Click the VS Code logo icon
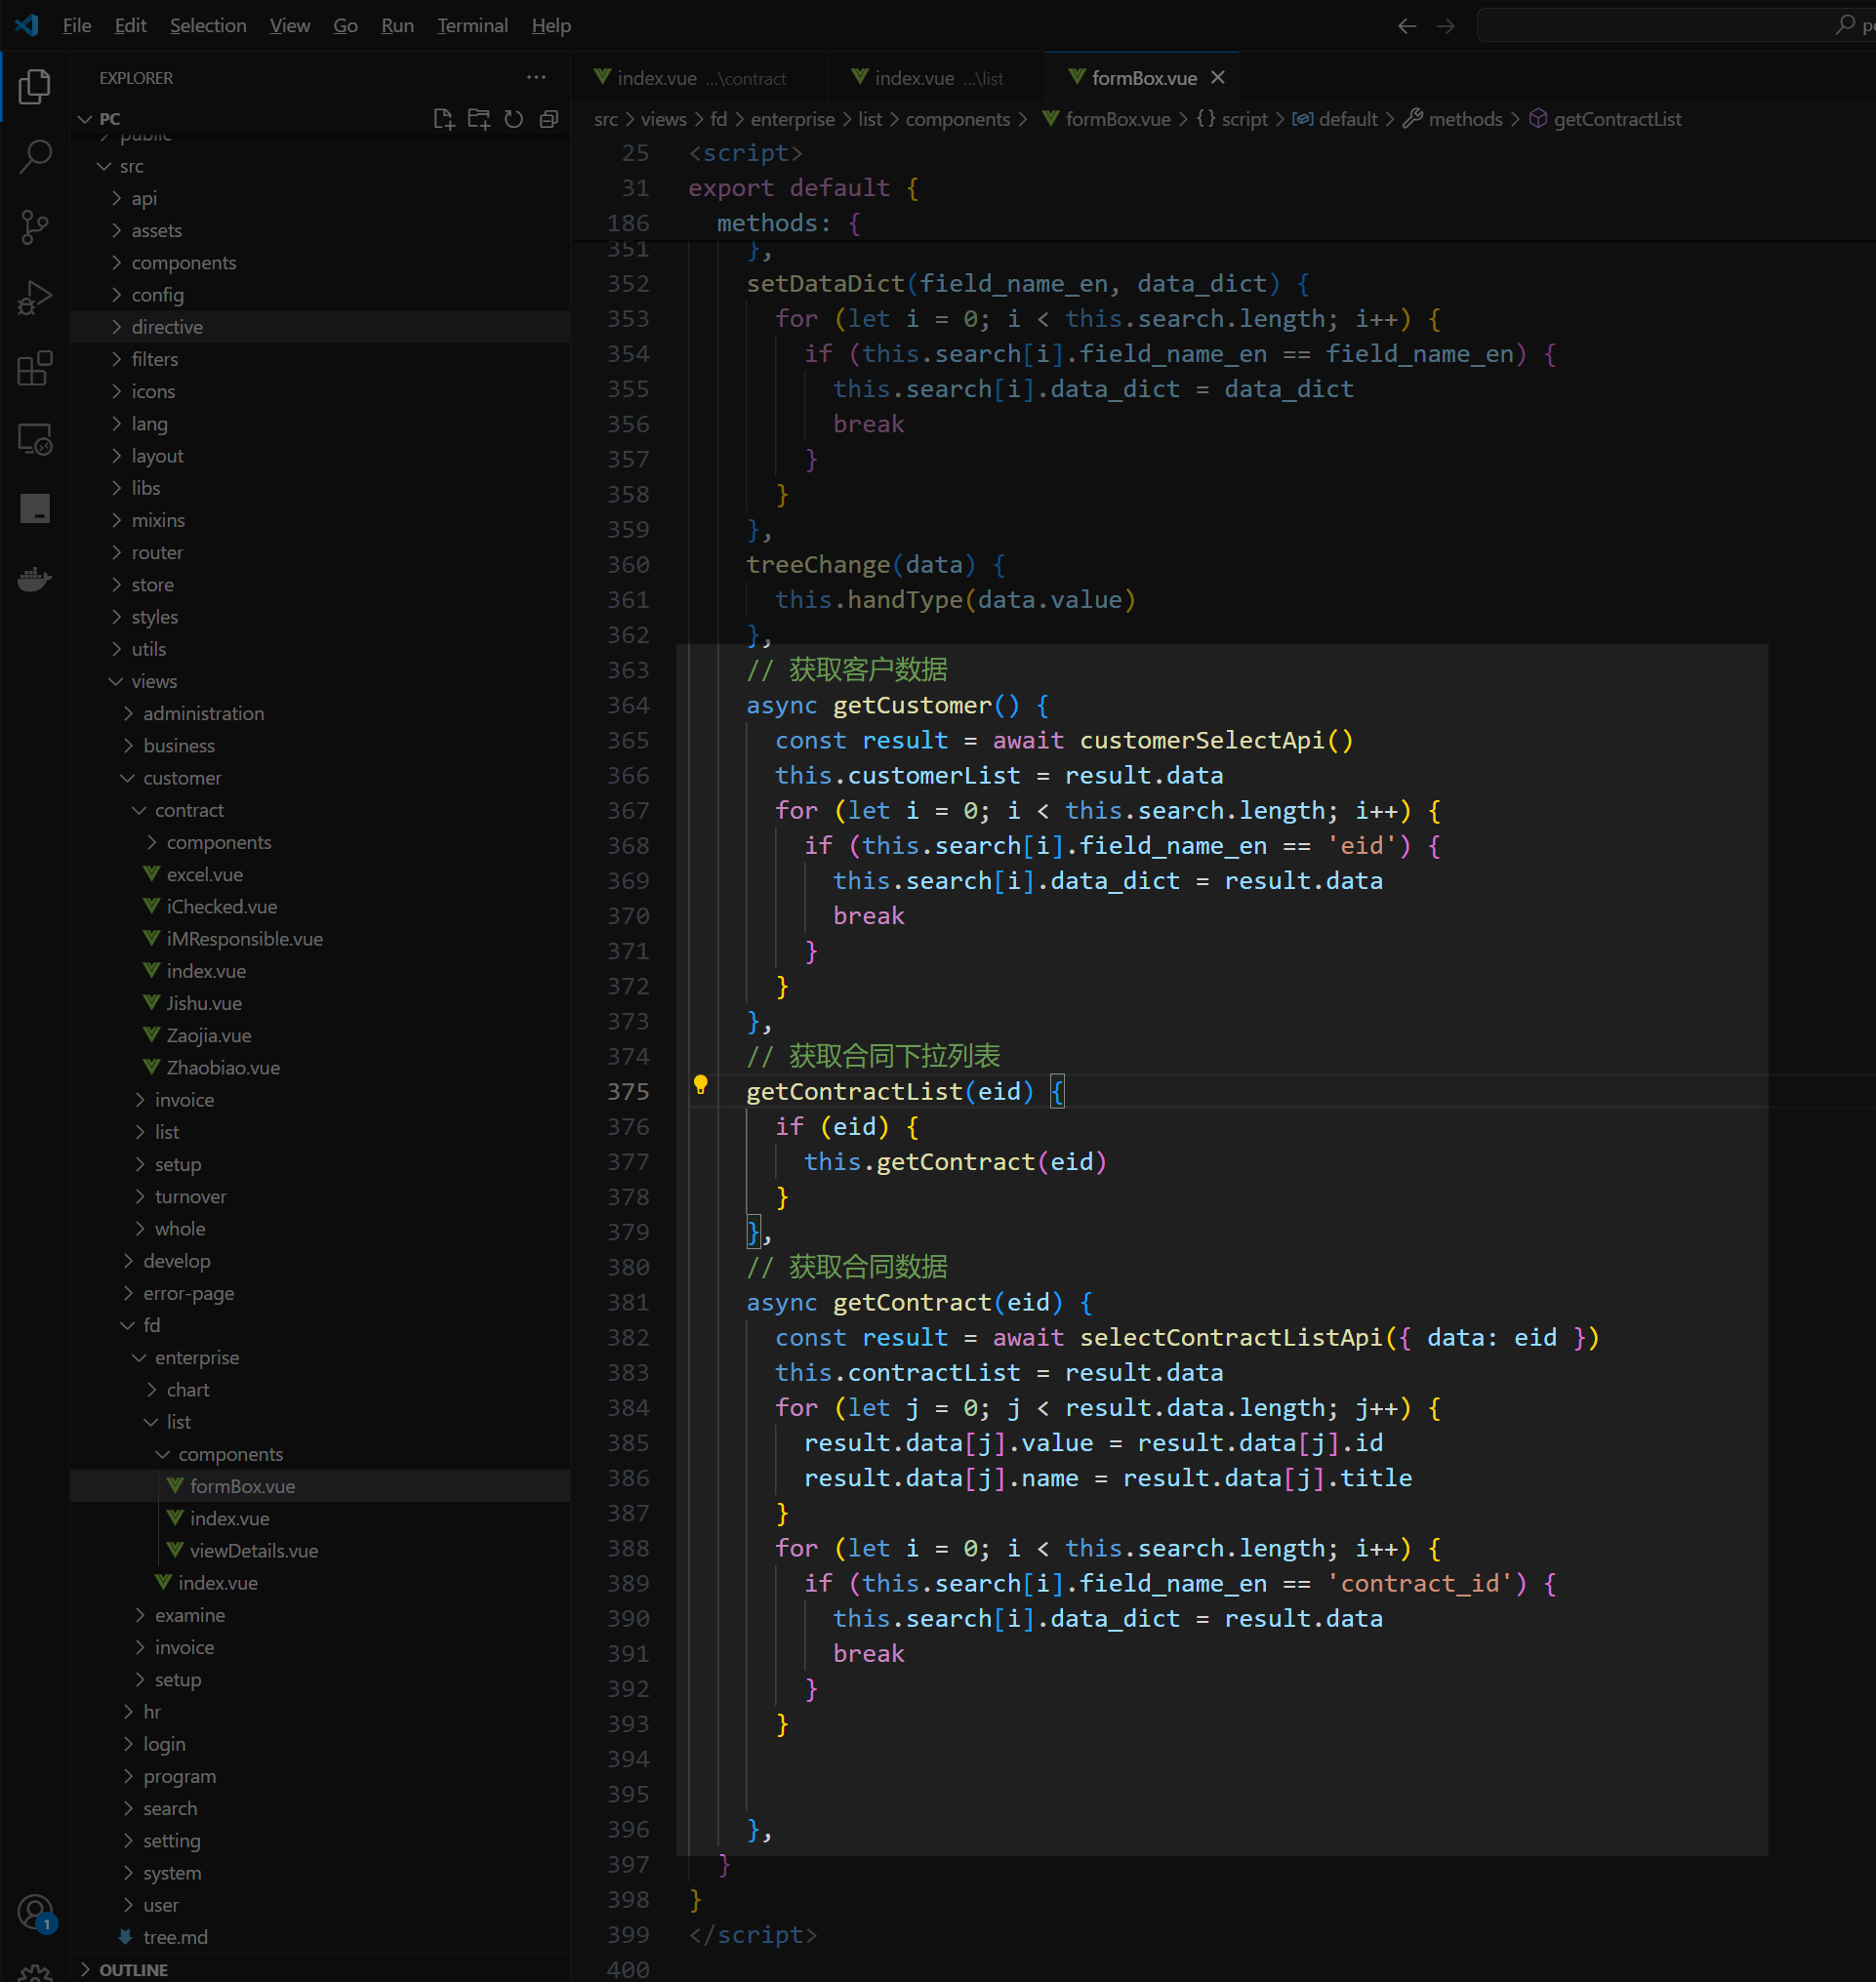 27,25
